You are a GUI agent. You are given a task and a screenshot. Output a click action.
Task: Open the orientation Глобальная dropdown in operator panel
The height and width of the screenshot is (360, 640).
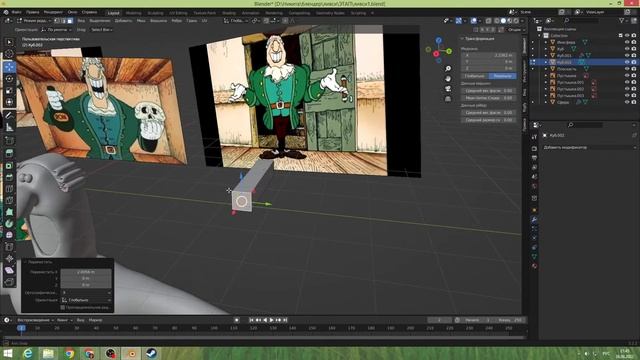click(86, 300)
